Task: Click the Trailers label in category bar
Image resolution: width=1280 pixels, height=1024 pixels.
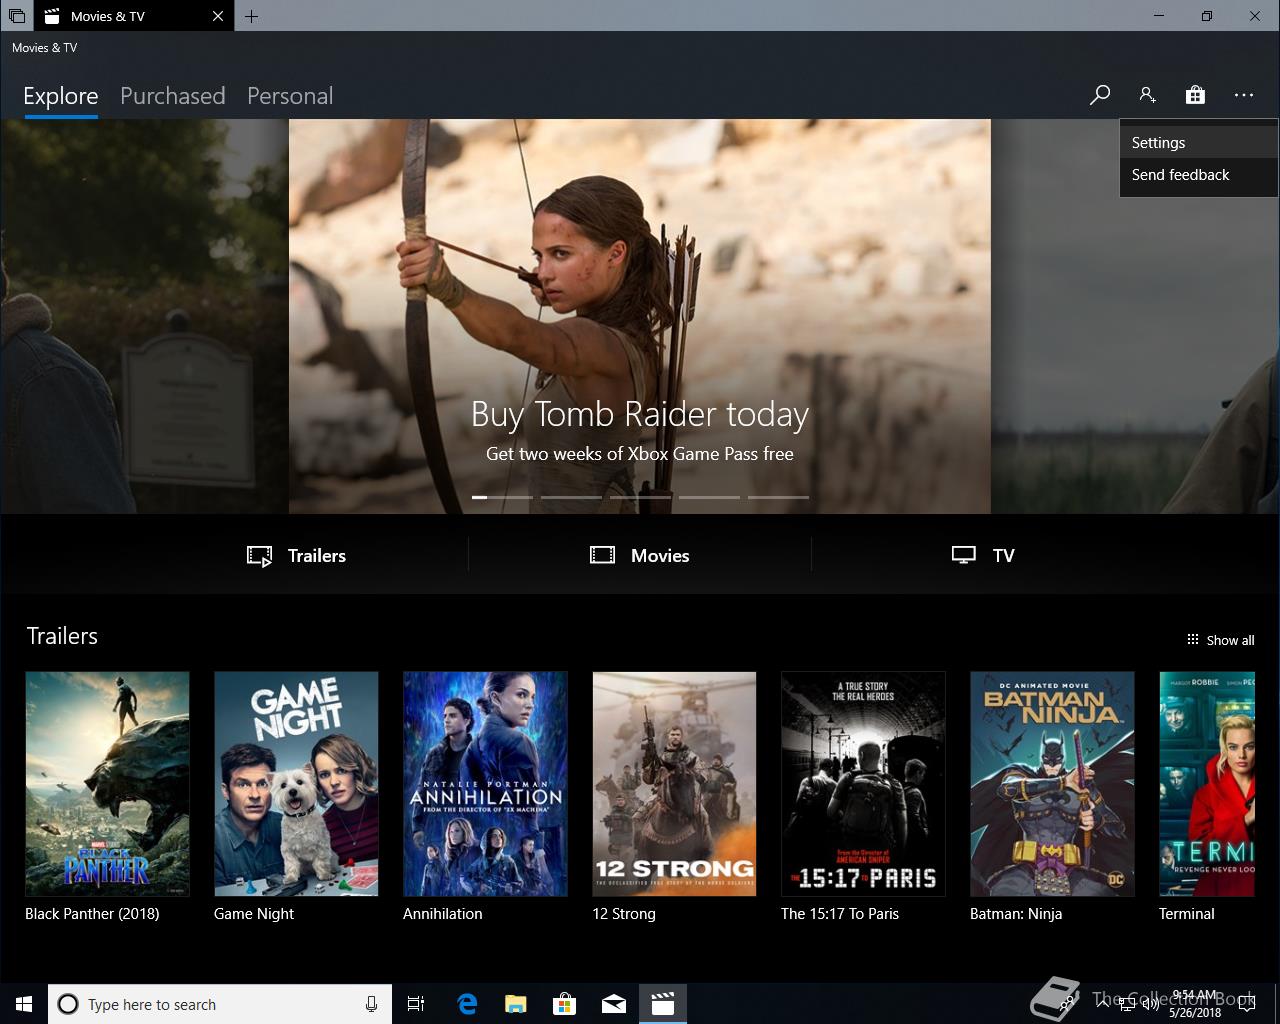Action: pyautogui.click(x=317, y=556)
